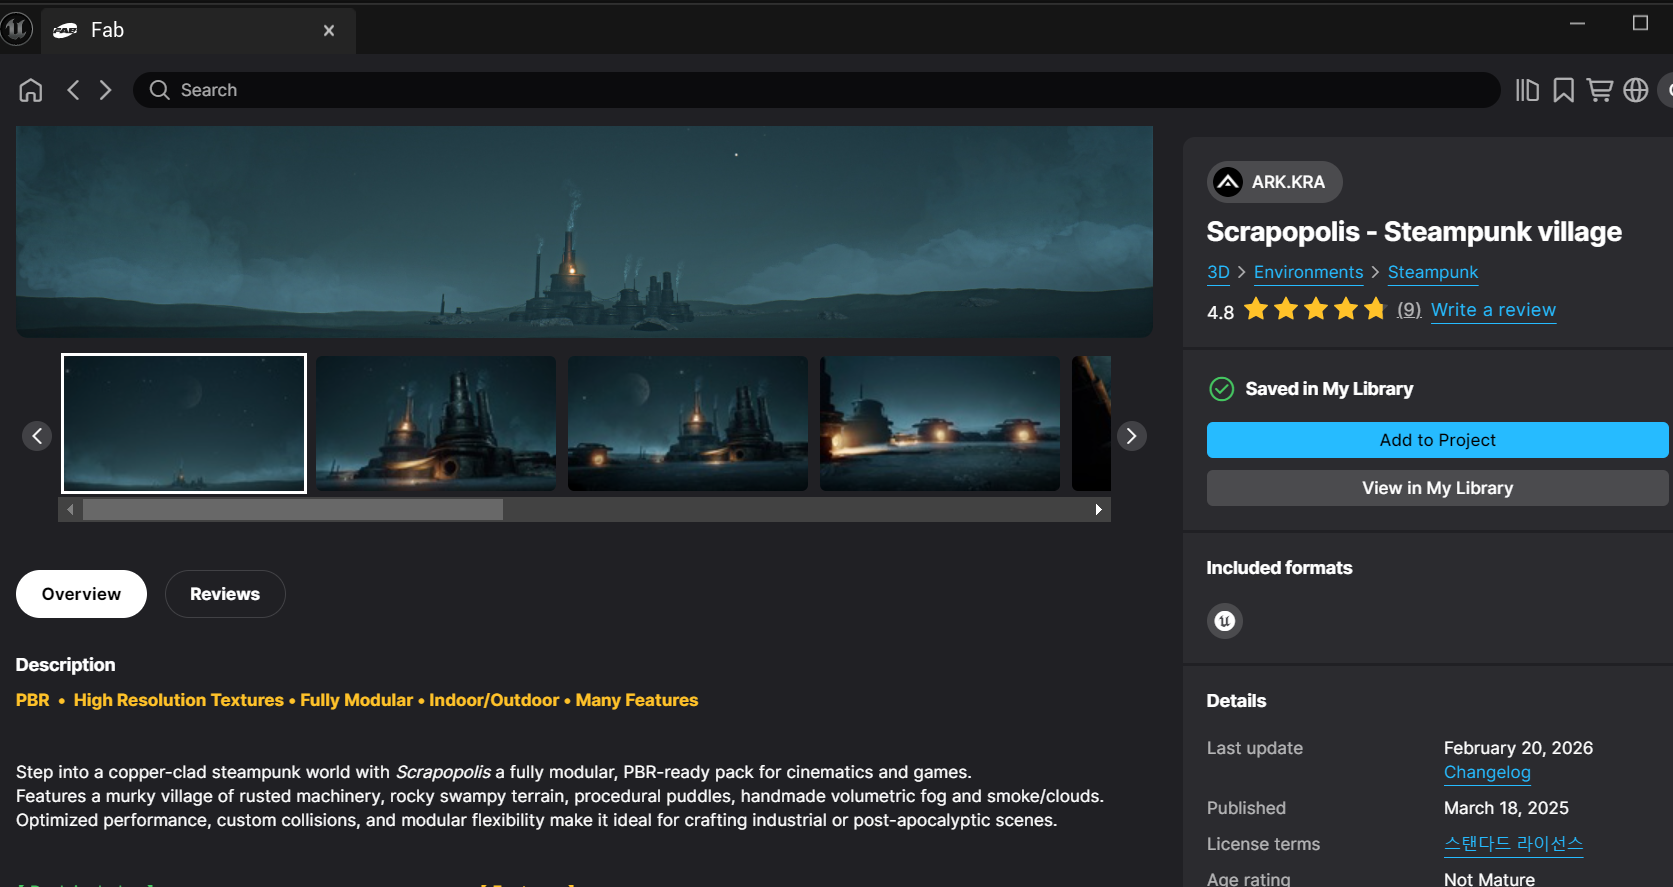Select the fourth glowing huts thumbnail
The image size is (1673, 887).
click(x=940, y=423)
